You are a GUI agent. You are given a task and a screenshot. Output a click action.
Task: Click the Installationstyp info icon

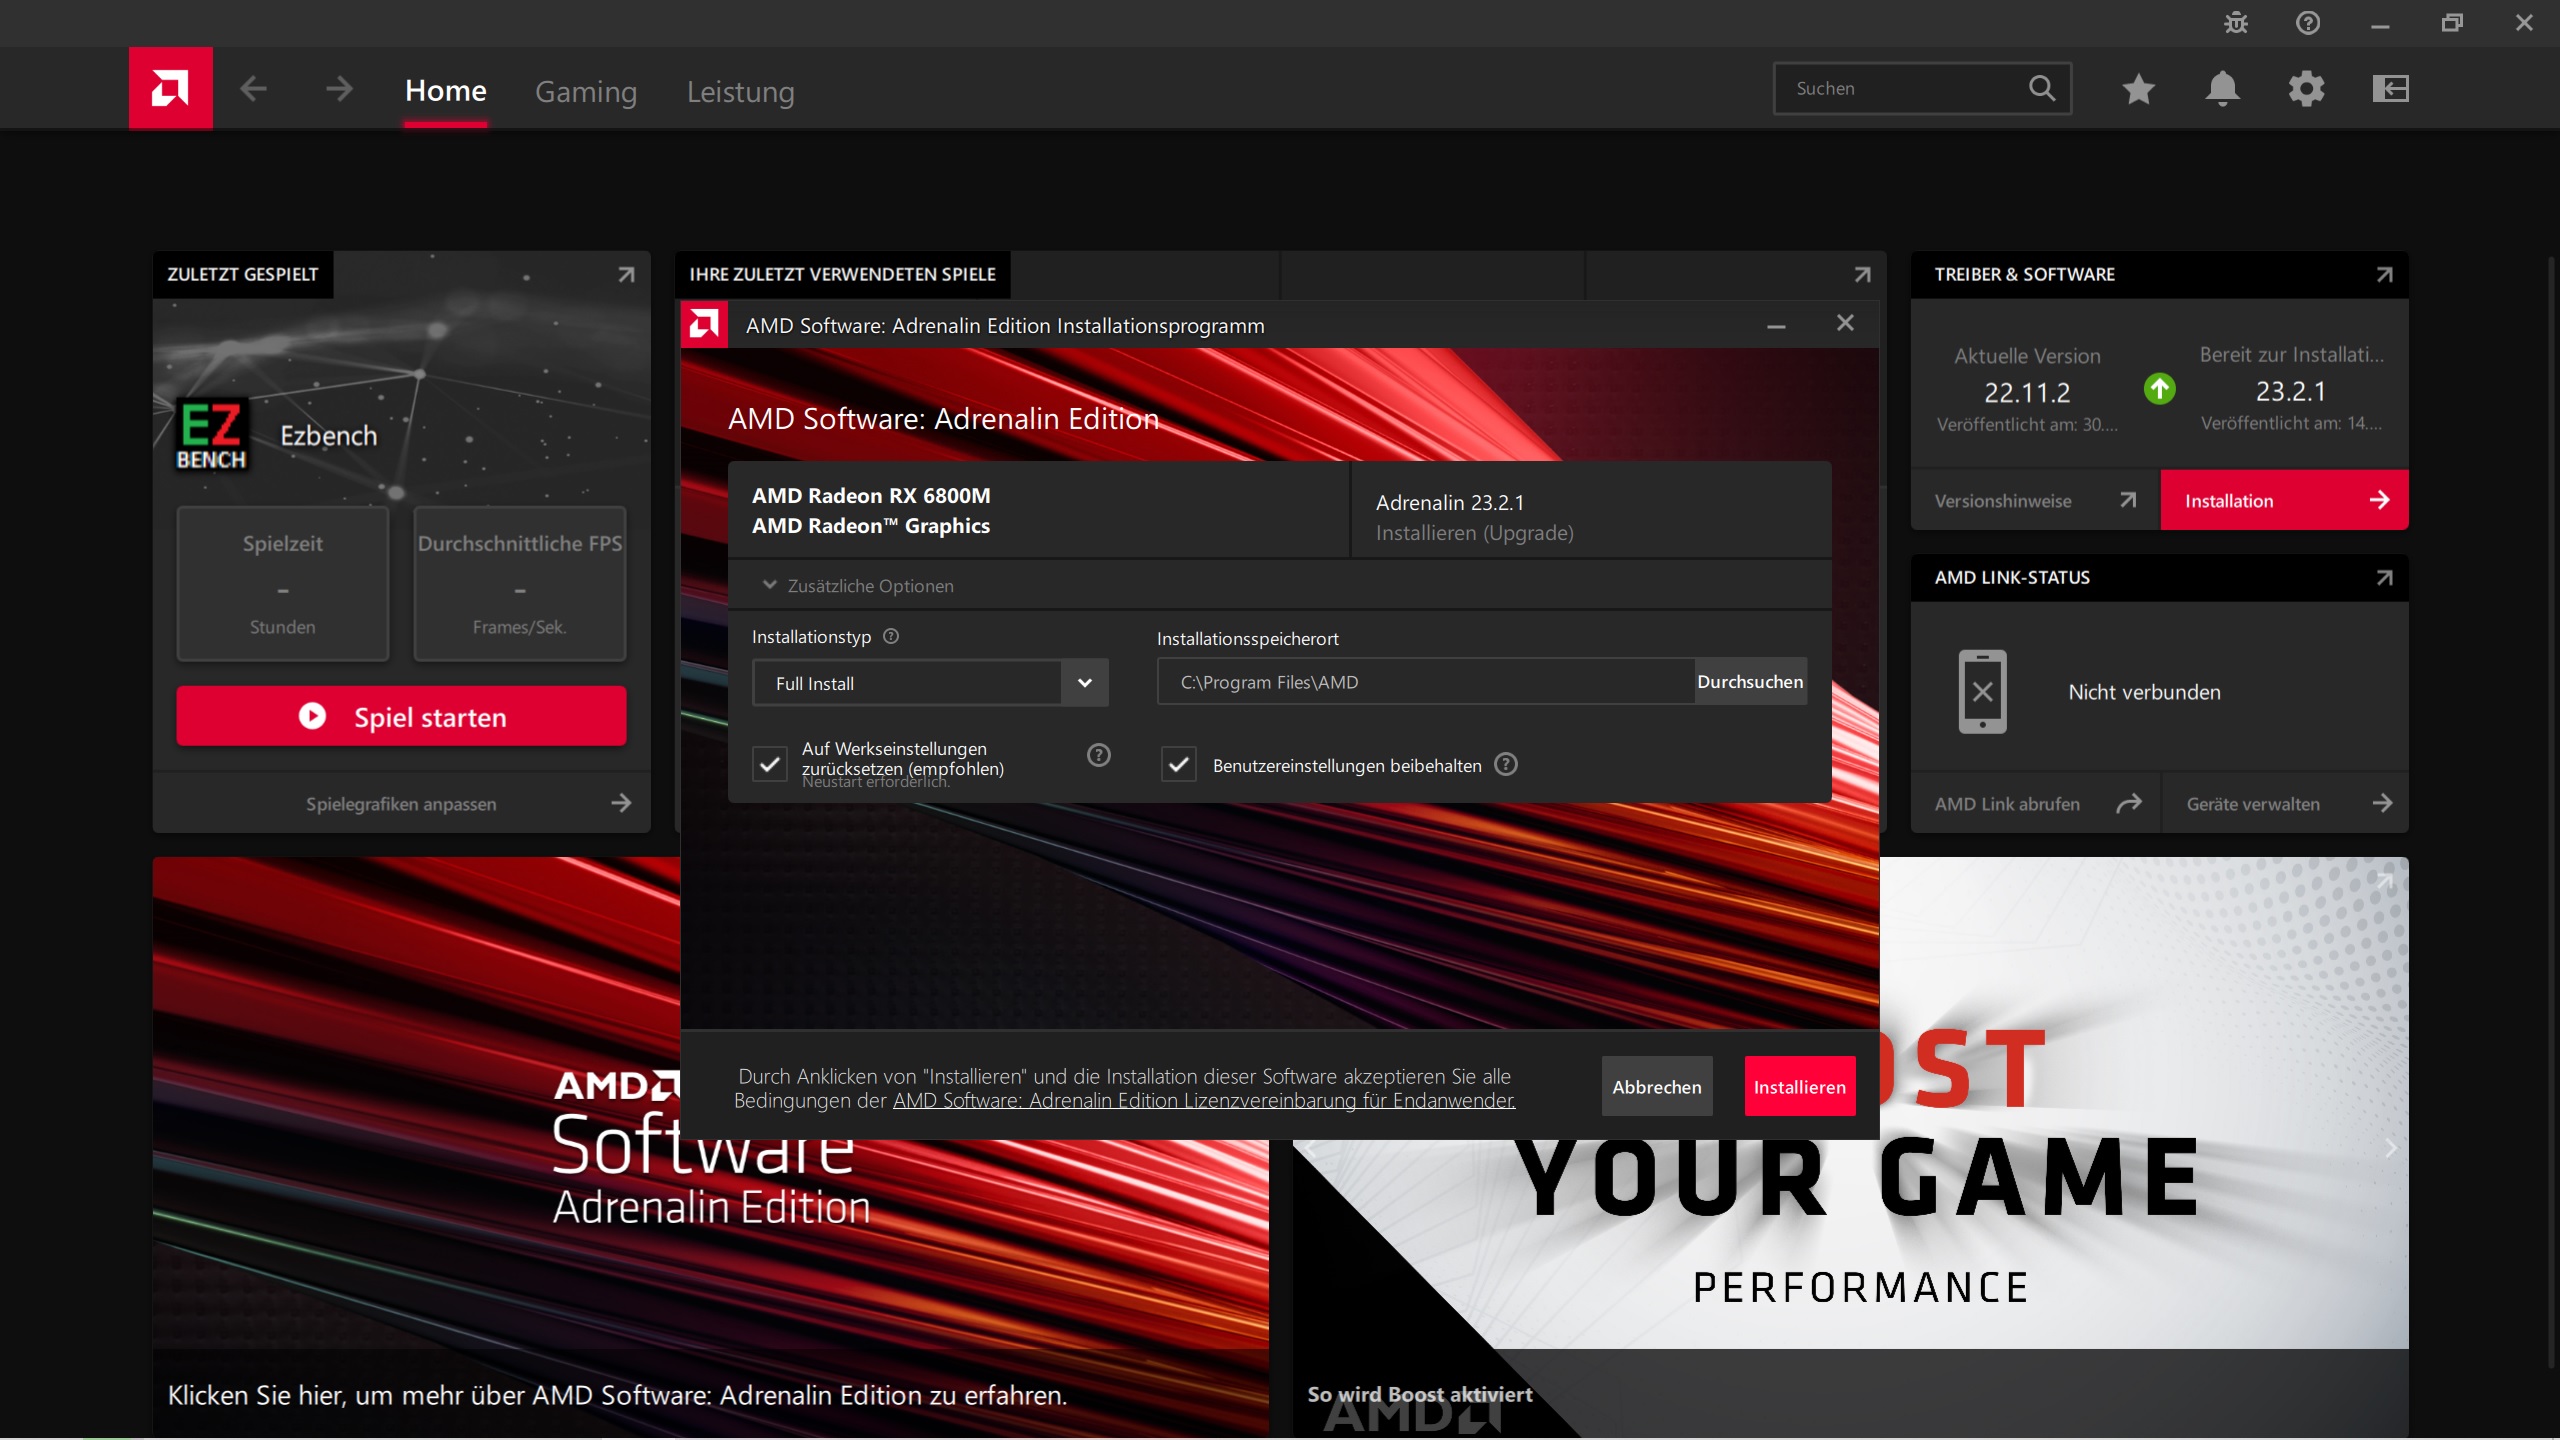(x=891, y=636)
